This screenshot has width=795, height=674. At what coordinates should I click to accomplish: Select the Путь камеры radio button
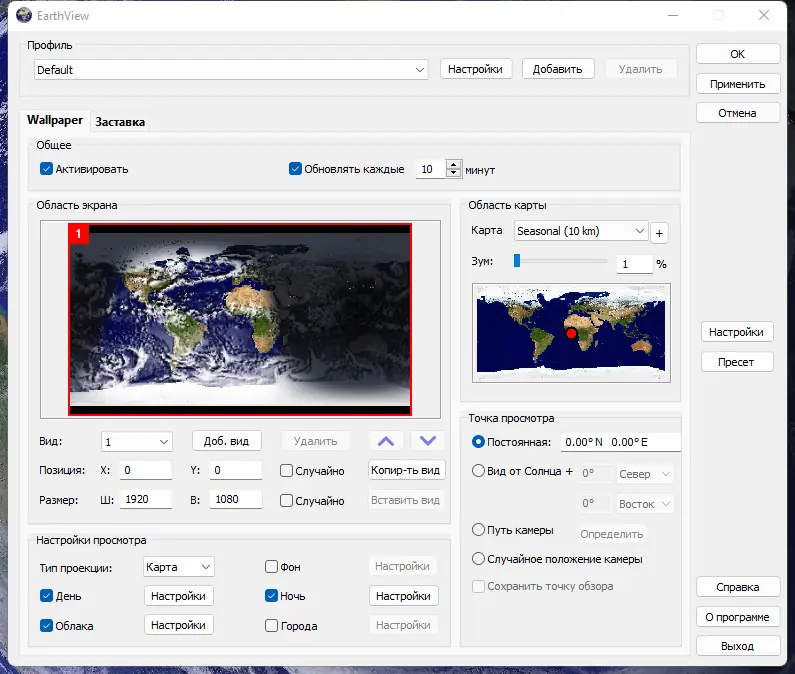click(478, 530)
